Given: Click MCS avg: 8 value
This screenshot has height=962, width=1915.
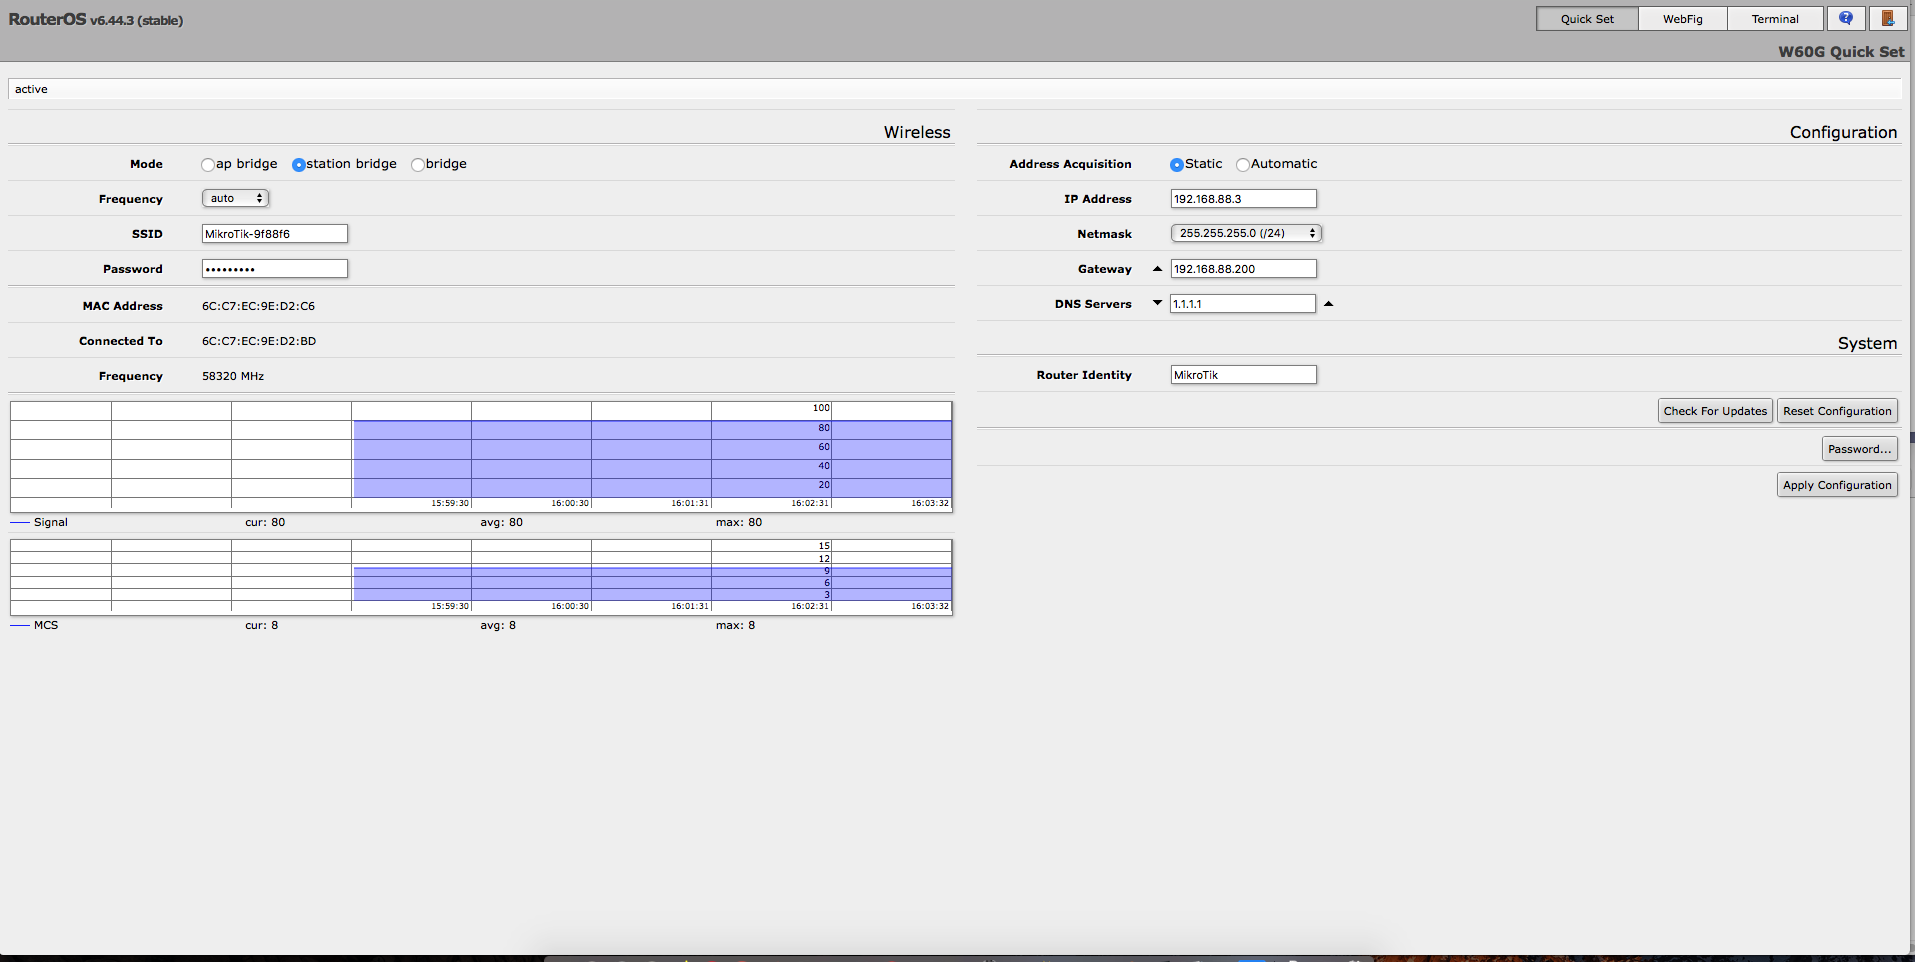Looking at the screenshot, I should click(498, 625).
